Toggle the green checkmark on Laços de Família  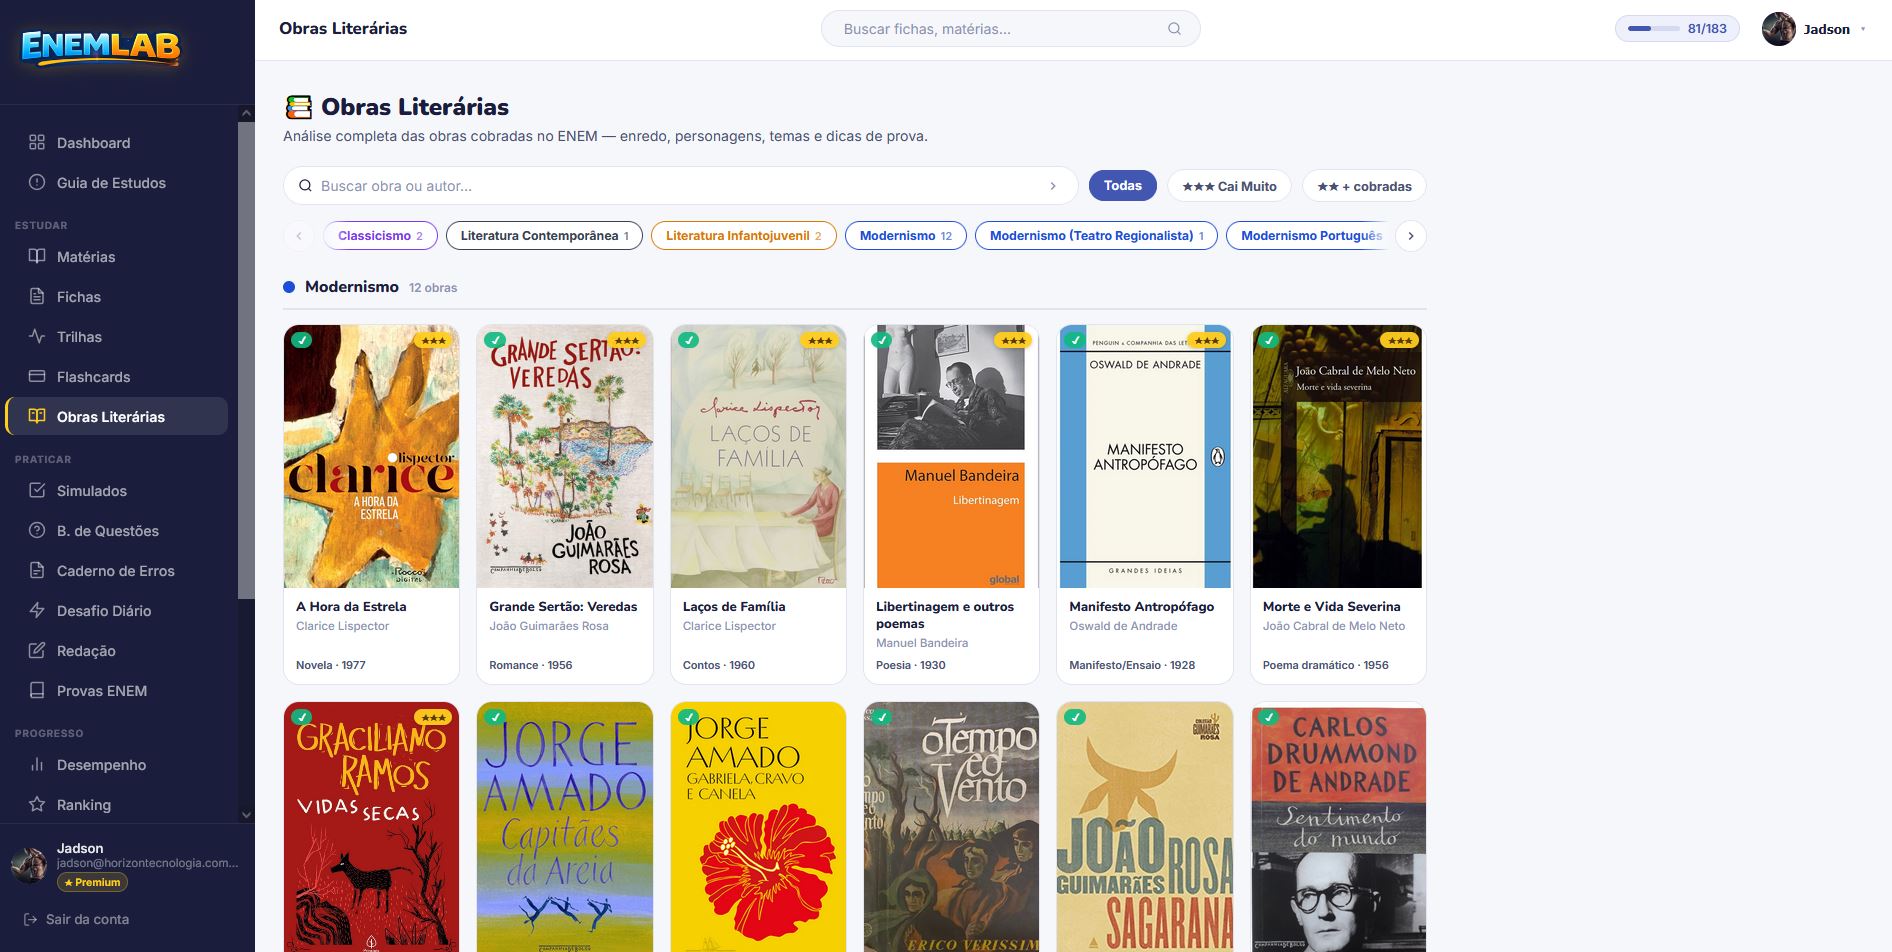click(688, 340)
